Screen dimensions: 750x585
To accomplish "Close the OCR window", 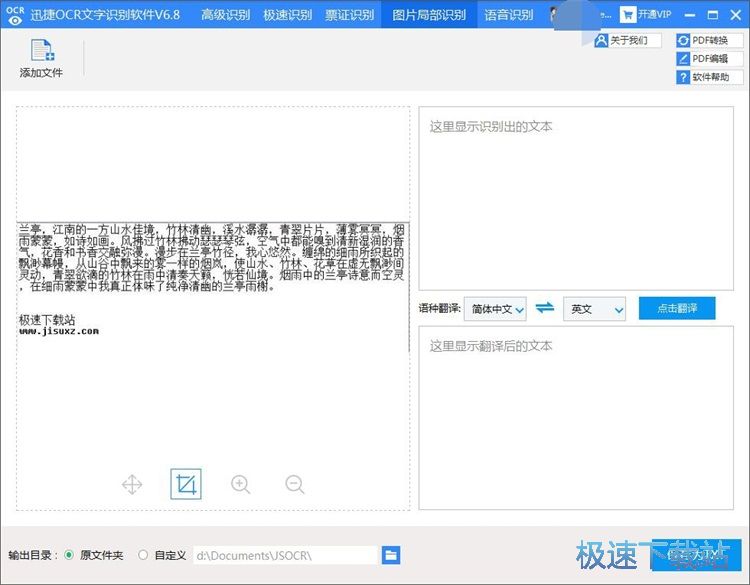I will pos(736,15).
